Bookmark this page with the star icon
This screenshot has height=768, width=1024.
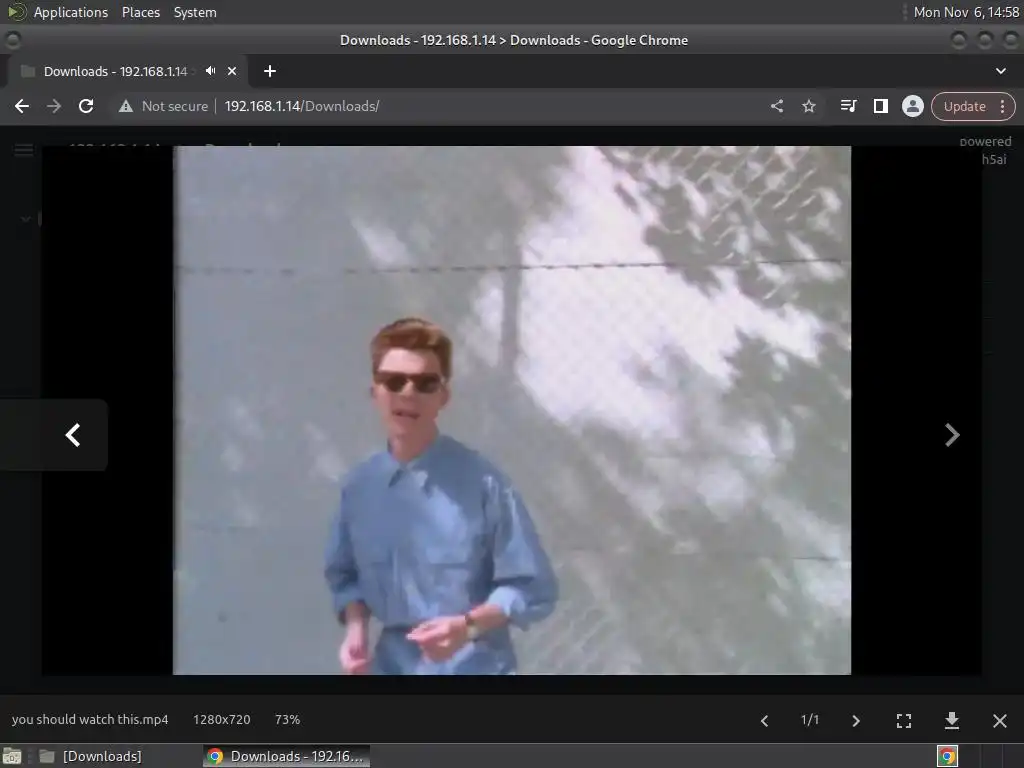[808, 106]
